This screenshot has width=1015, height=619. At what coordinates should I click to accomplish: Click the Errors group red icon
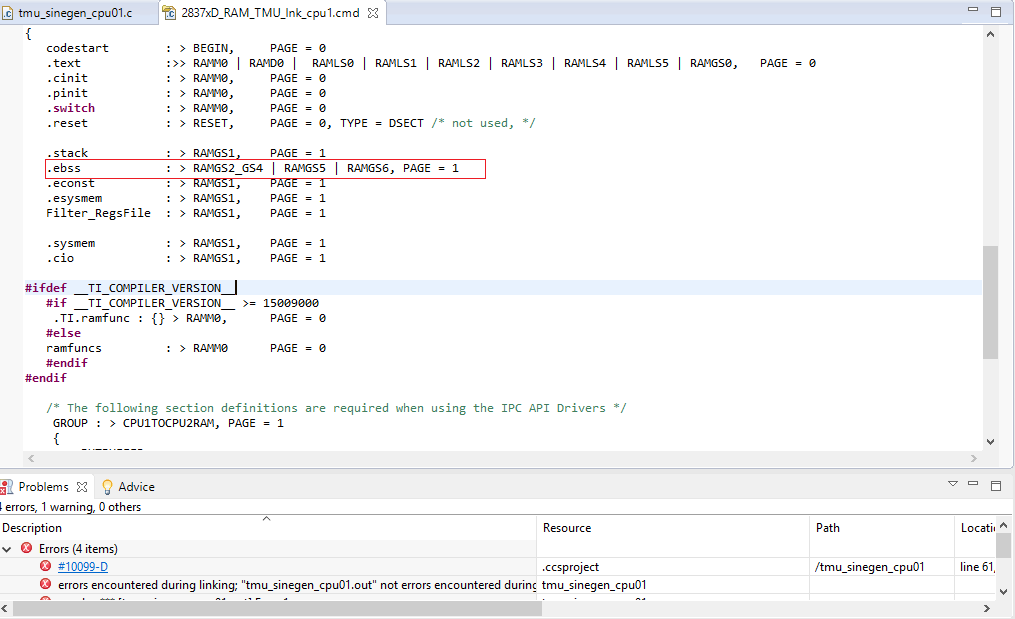27,548
